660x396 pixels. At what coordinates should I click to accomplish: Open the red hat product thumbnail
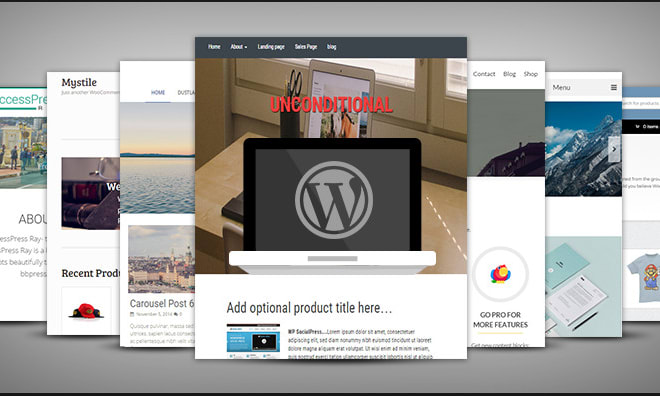(86, 311)
